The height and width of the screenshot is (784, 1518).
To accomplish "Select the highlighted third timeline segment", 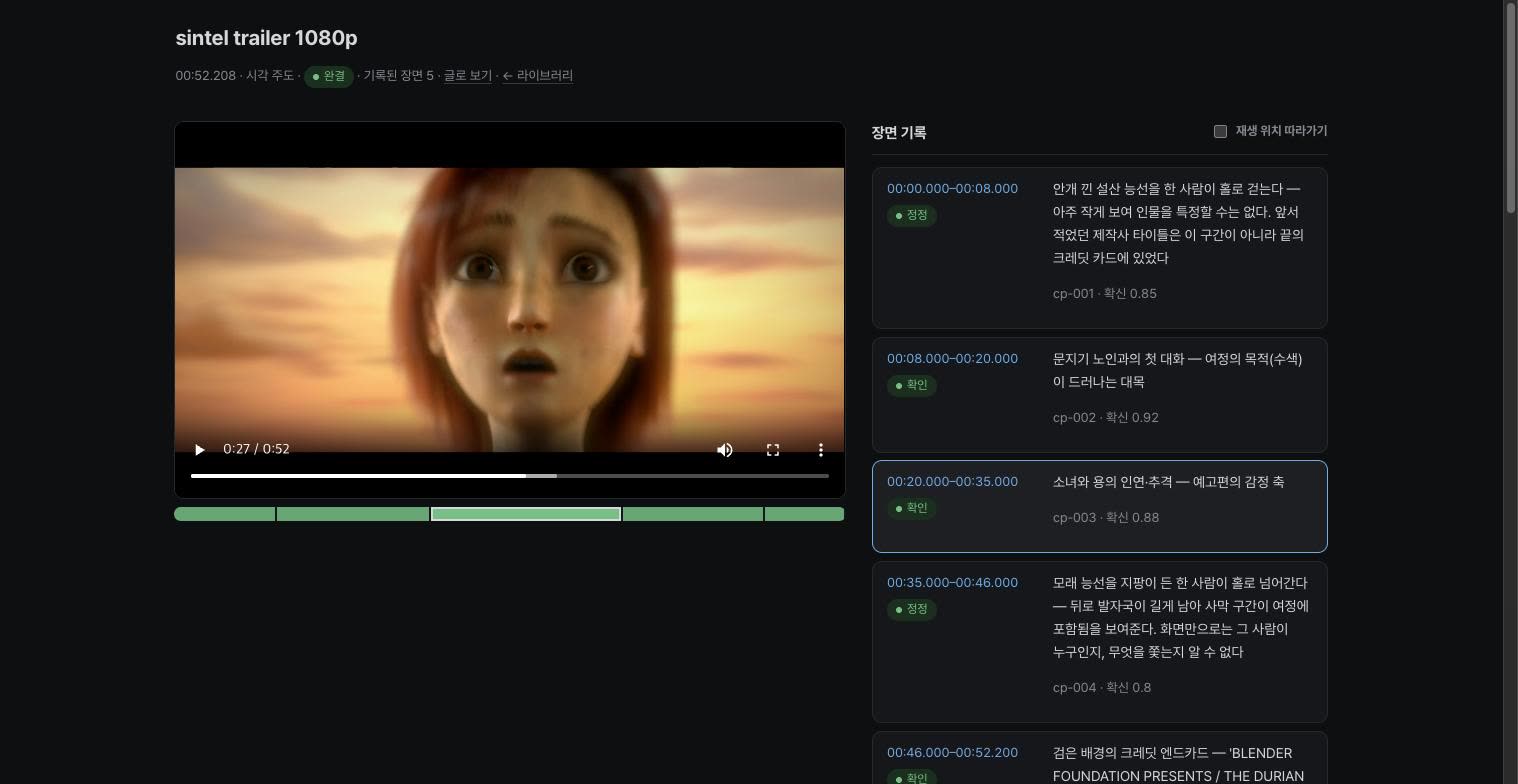I will pos(526,514).
